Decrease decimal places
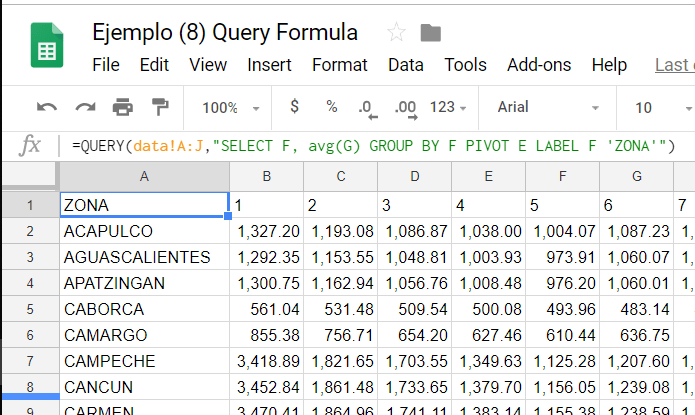Image resolution: width=695 pixels, height=415 pixels. coord(368,109)
